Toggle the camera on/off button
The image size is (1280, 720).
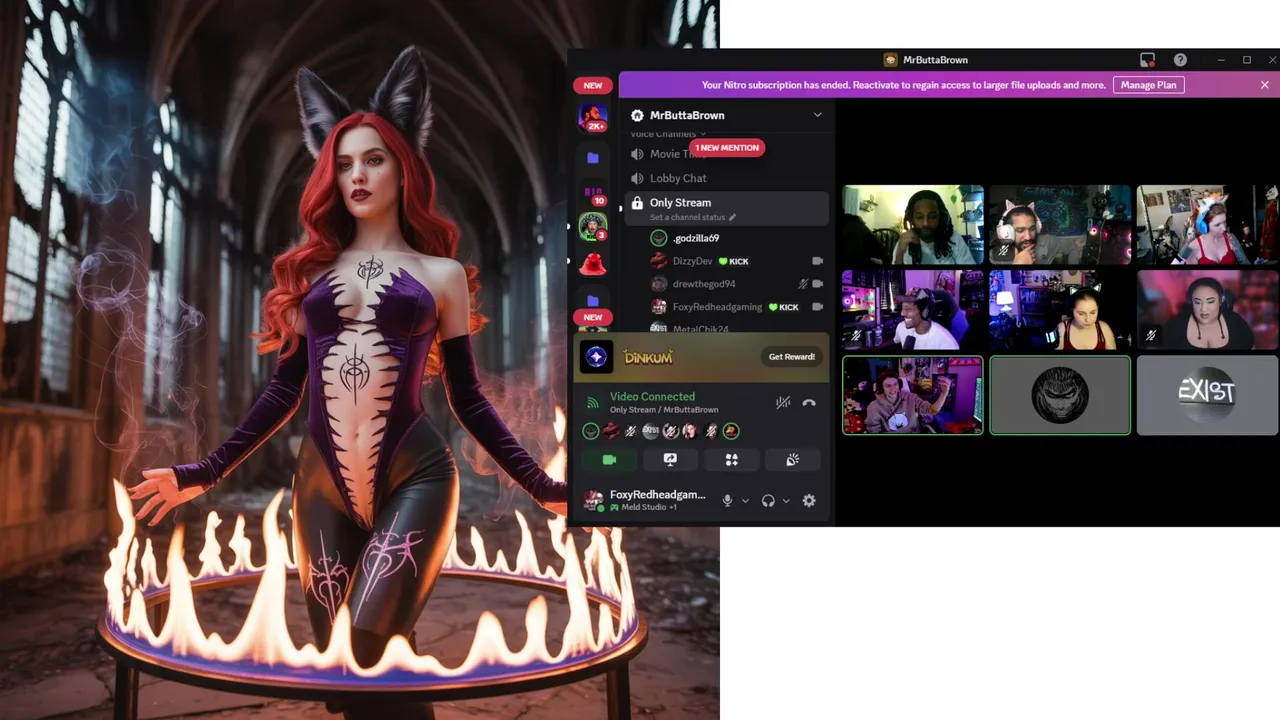609,460
